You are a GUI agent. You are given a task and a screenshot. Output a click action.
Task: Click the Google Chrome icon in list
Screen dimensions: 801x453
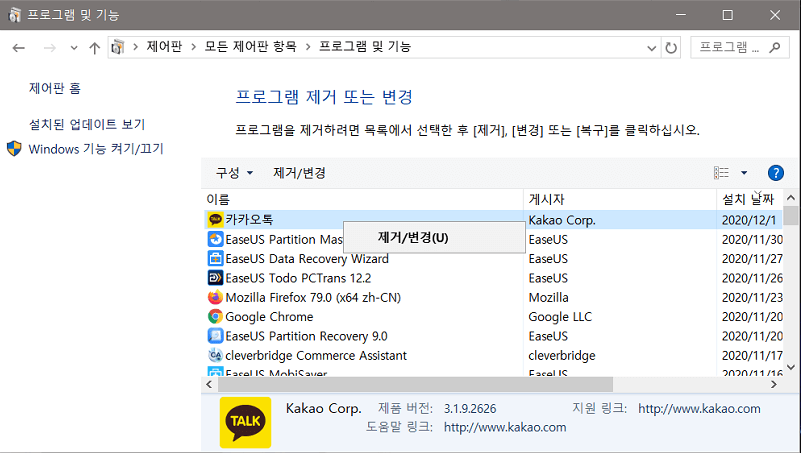(215, 317)
